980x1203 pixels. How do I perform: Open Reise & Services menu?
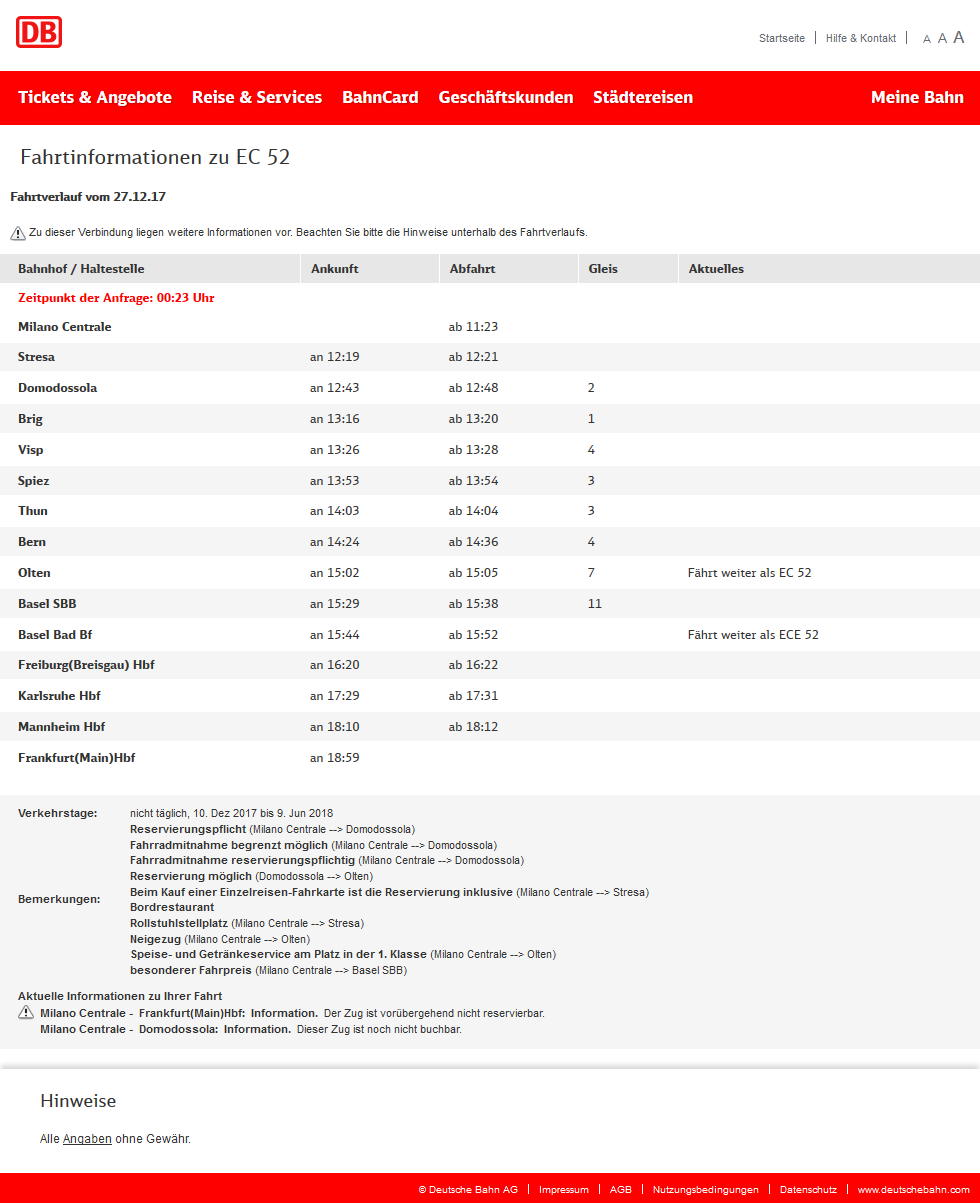point(257,97)
